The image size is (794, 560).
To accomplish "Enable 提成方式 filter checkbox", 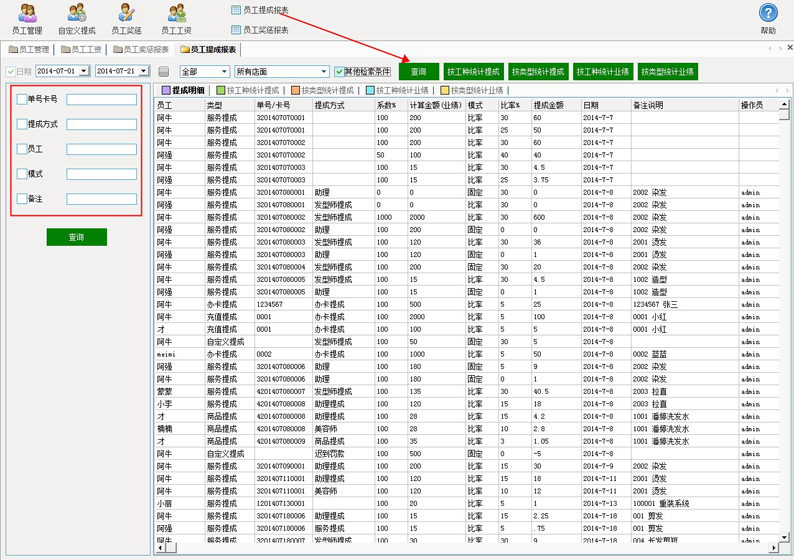I will (22, 124).
